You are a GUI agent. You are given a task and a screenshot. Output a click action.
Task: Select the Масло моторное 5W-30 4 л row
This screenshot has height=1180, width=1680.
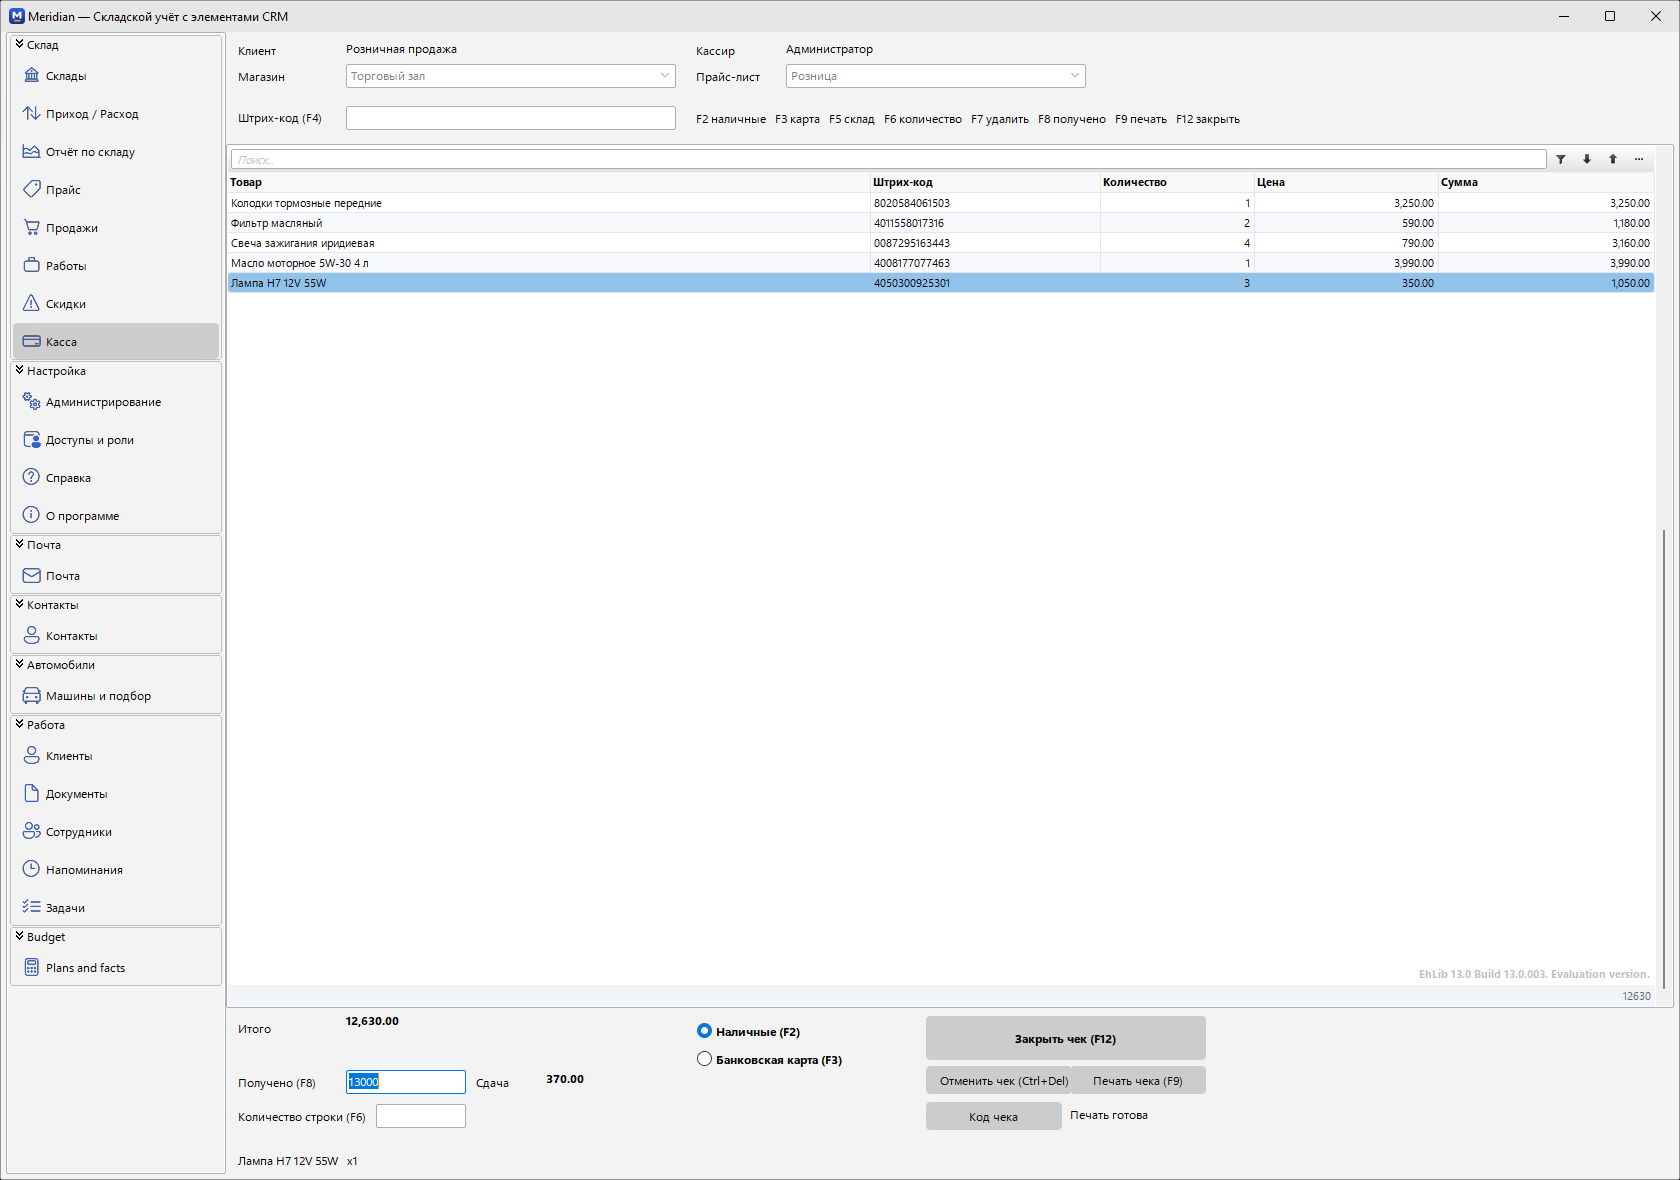point(941,263)
